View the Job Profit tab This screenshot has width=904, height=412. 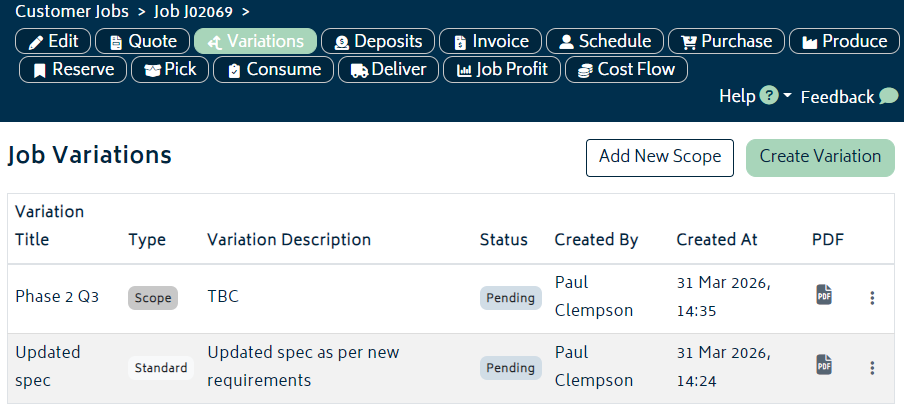point(502,69)
